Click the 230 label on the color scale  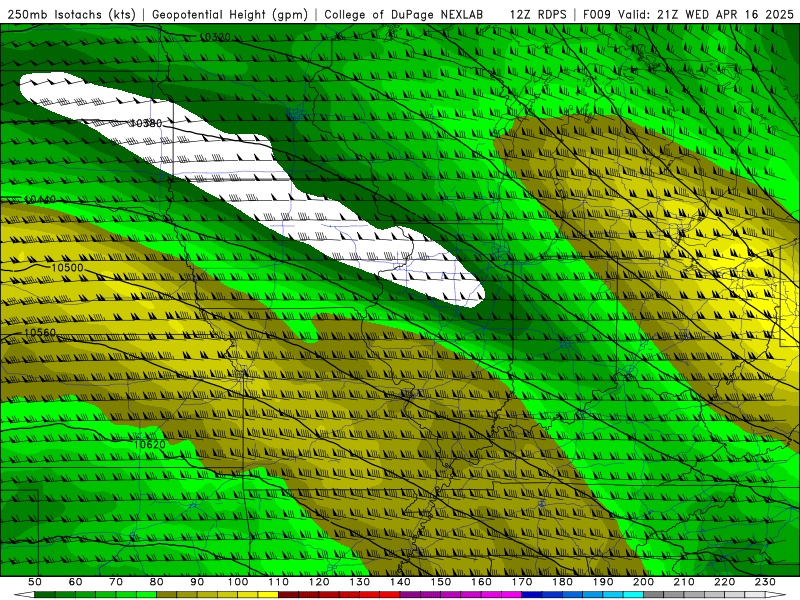(x=765, y=582)
